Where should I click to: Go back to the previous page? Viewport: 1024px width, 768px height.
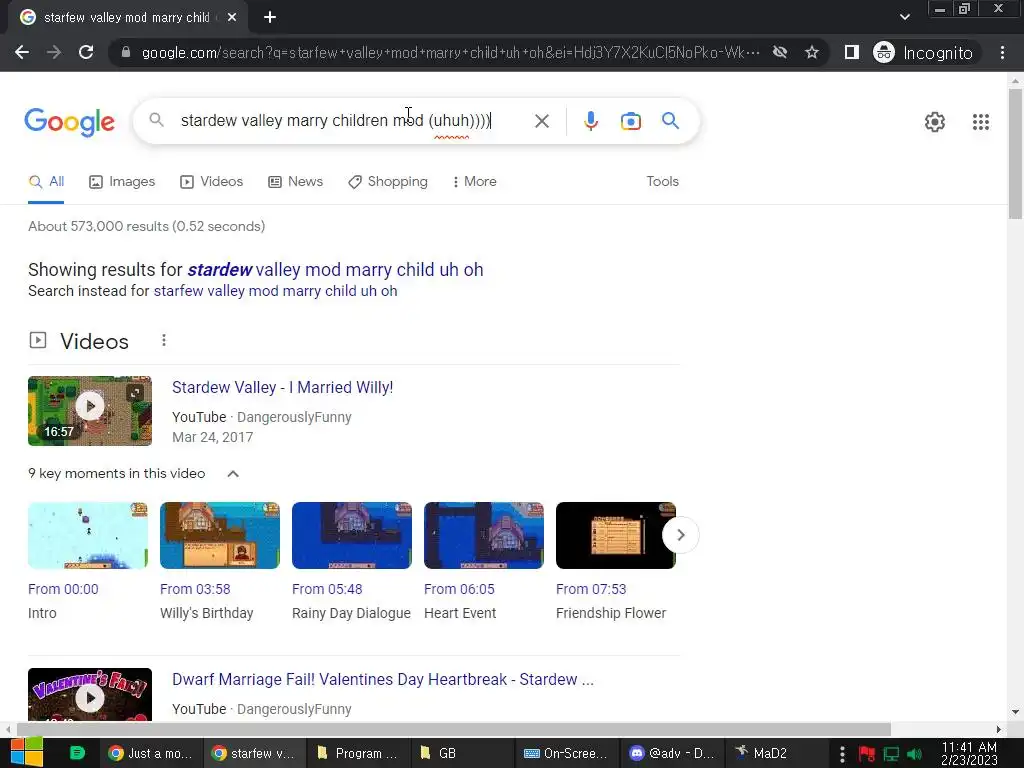(x=22, y=52)
